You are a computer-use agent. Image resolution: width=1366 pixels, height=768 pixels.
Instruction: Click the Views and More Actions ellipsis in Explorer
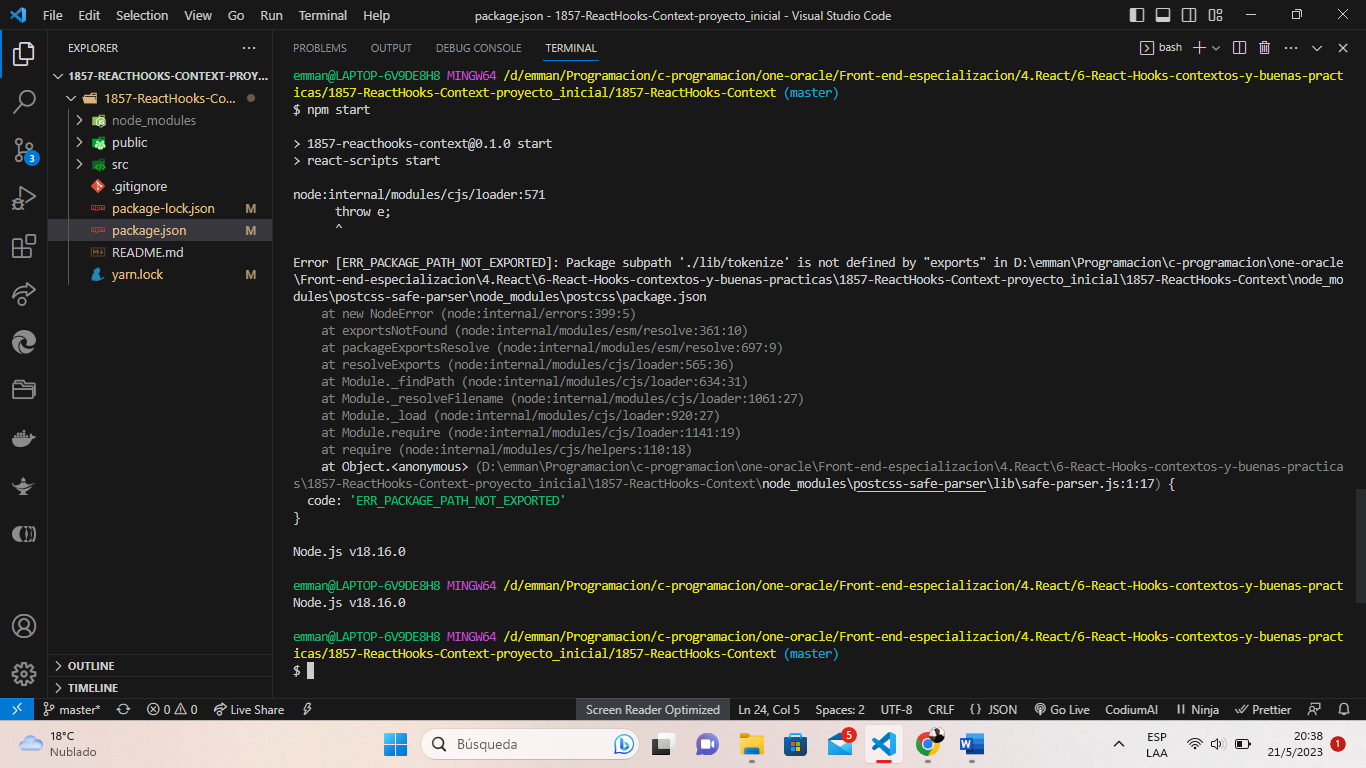point(249,48)
